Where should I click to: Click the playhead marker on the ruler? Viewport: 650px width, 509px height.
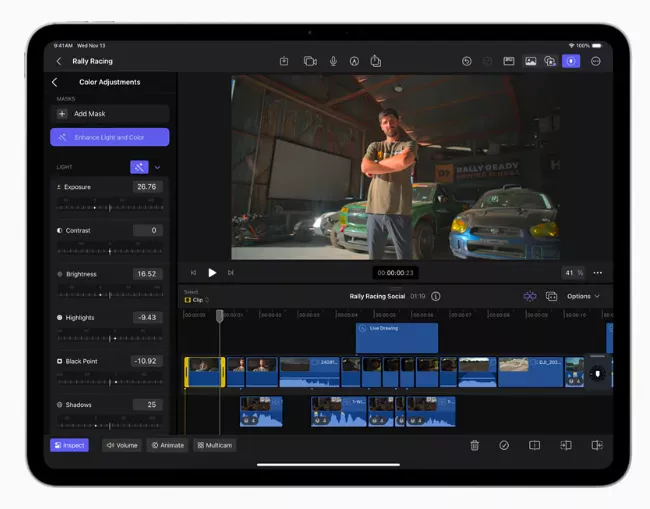[x=220, y=316]
